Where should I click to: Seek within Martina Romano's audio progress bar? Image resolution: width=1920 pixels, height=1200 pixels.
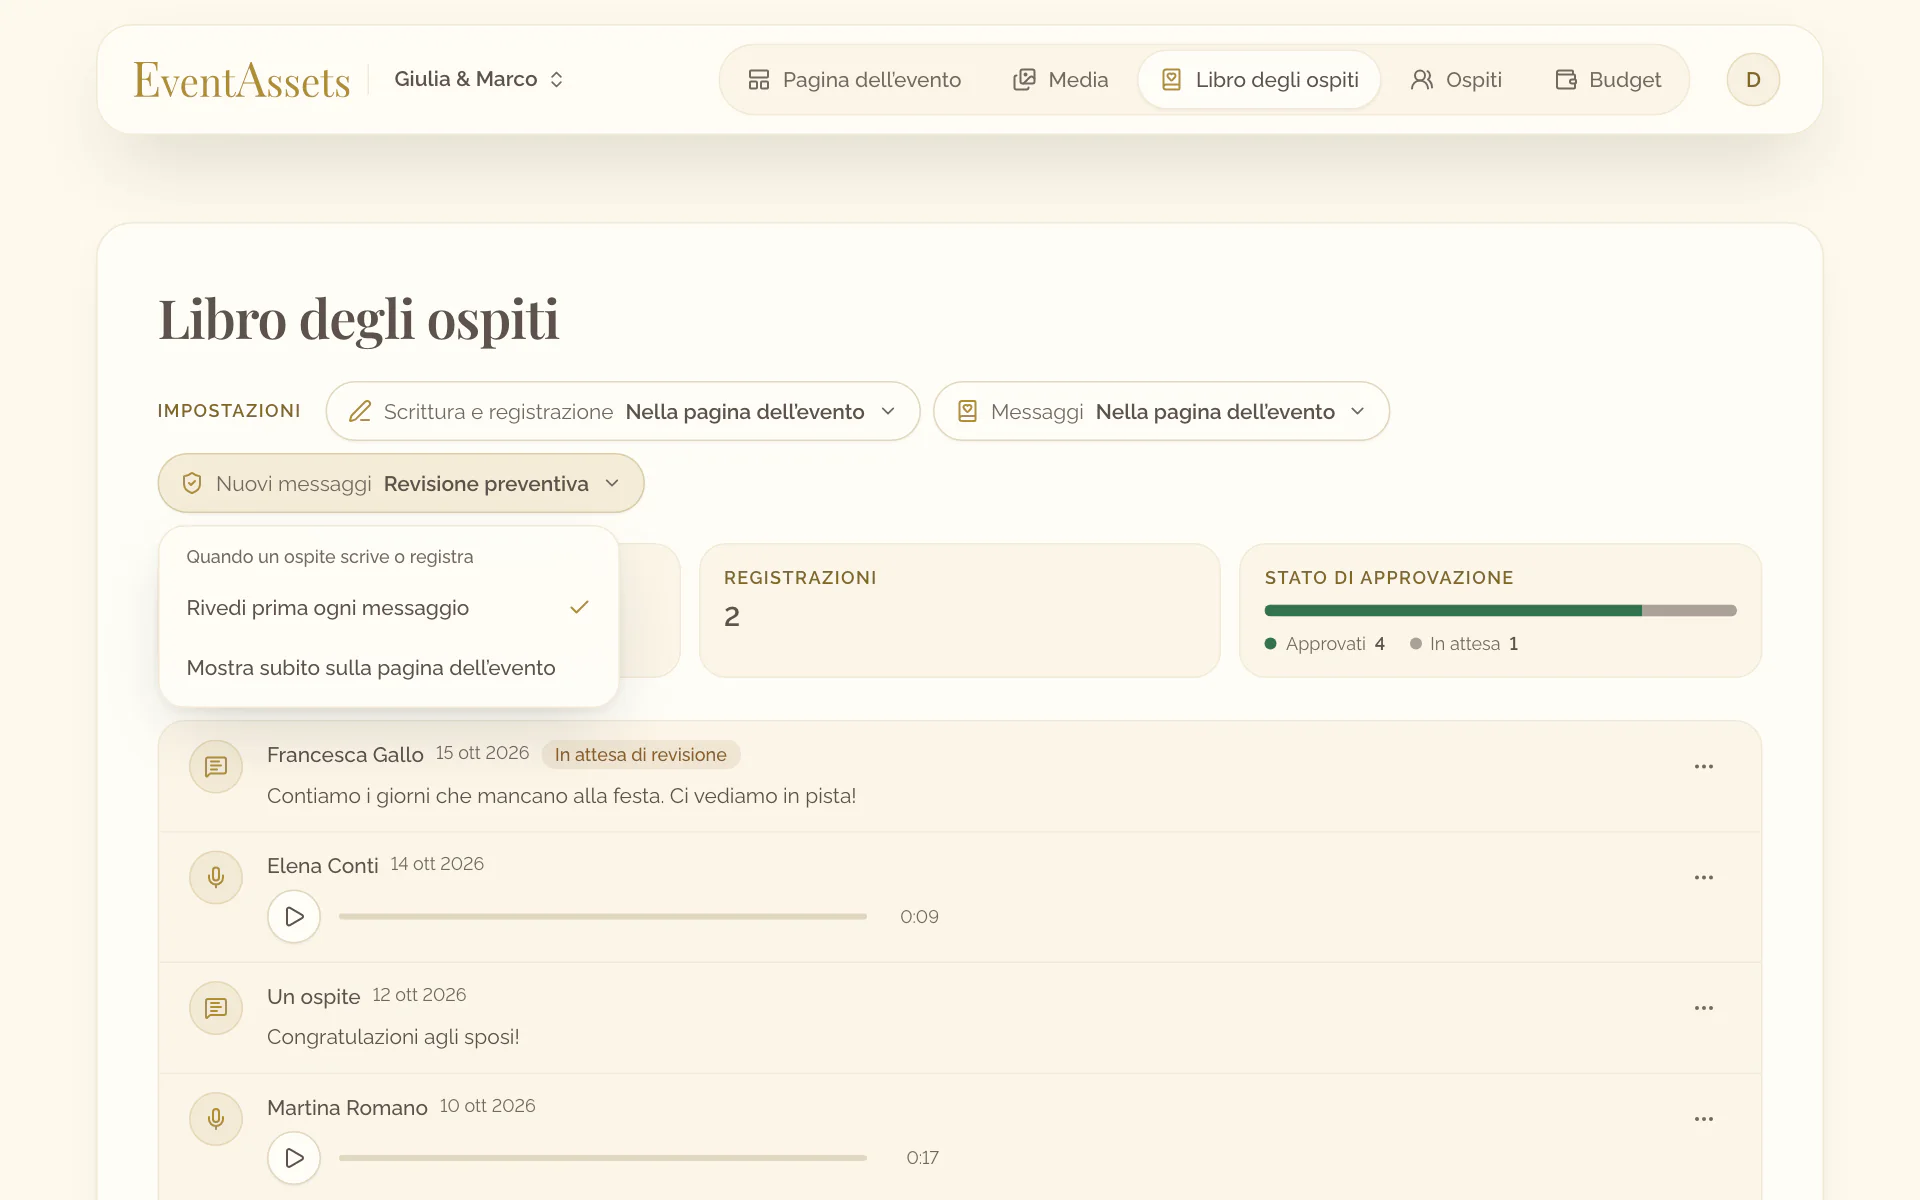click(x=603, y=1157)
